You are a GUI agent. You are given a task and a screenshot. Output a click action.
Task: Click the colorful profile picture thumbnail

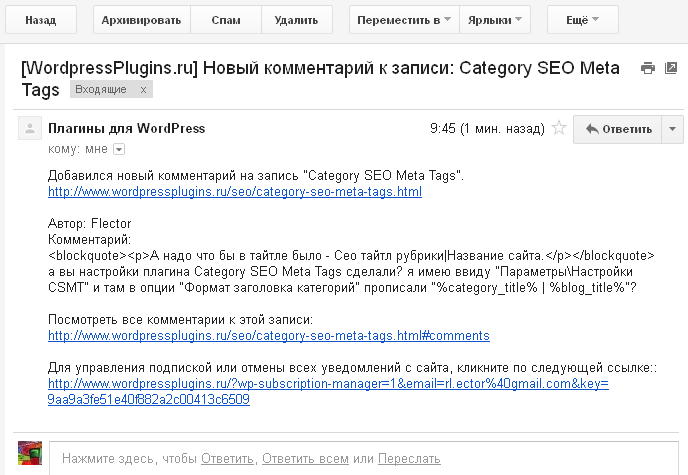point(30,453)
